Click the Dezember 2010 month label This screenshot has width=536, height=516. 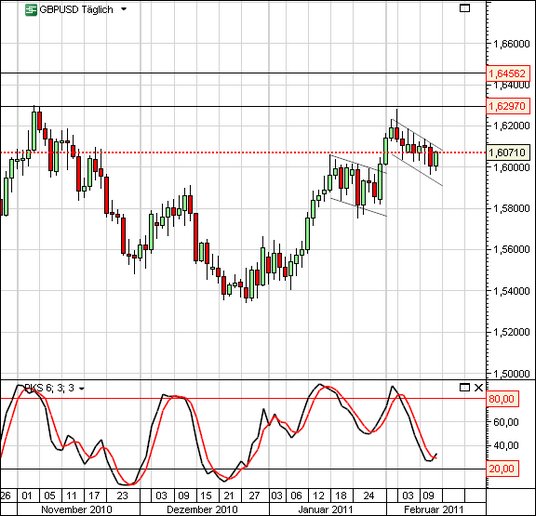click(x=203, y=510)
